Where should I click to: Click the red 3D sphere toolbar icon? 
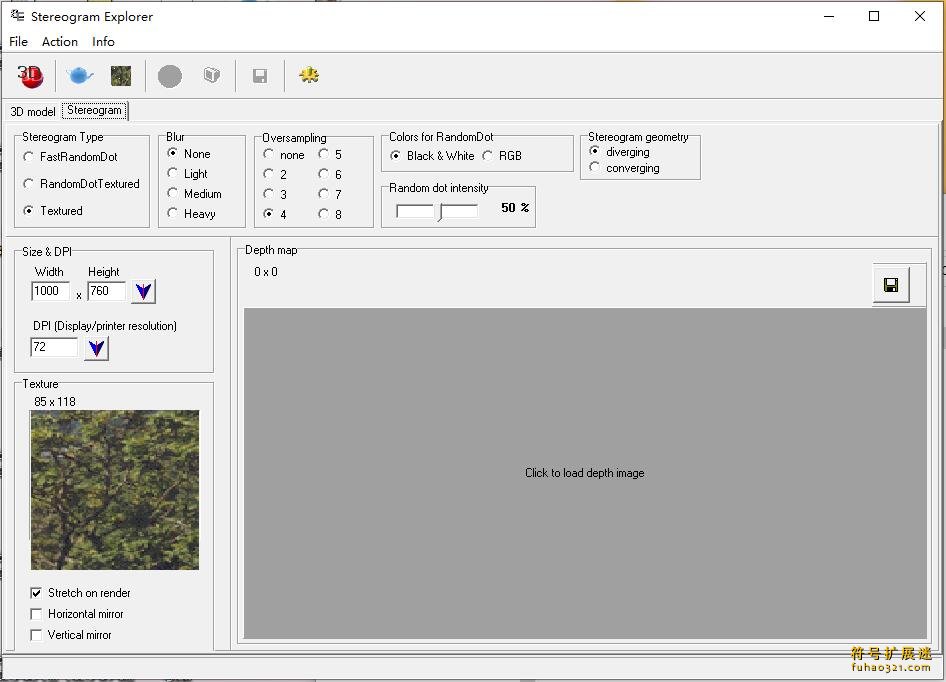point(29,75)
